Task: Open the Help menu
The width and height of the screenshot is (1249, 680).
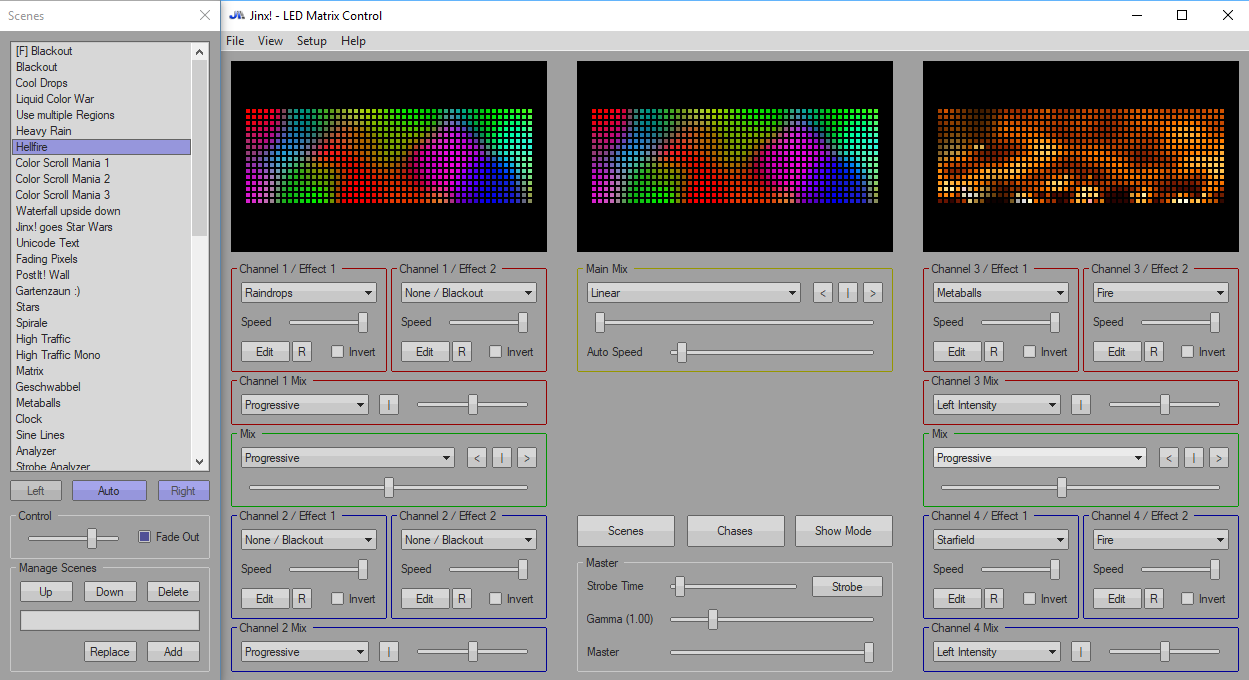Action: point(353,41)
